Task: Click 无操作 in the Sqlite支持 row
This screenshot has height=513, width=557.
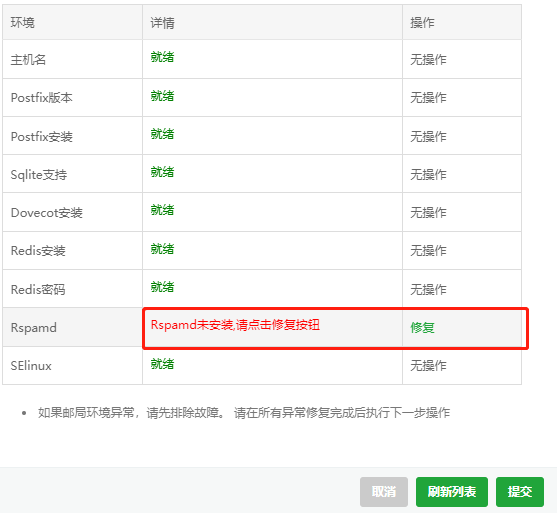Action: (x=428, y=174)
